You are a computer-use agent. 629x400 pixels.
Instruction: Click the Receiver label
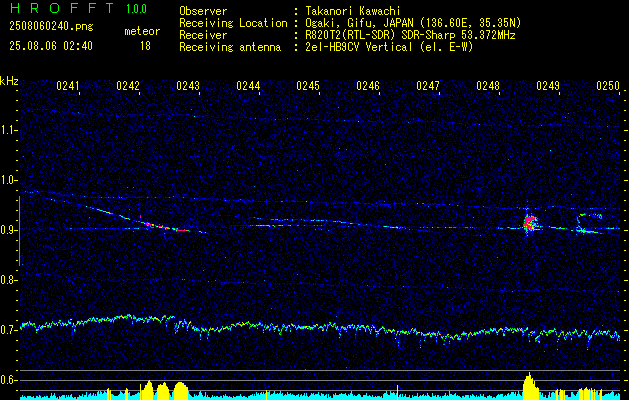point(203,35)
